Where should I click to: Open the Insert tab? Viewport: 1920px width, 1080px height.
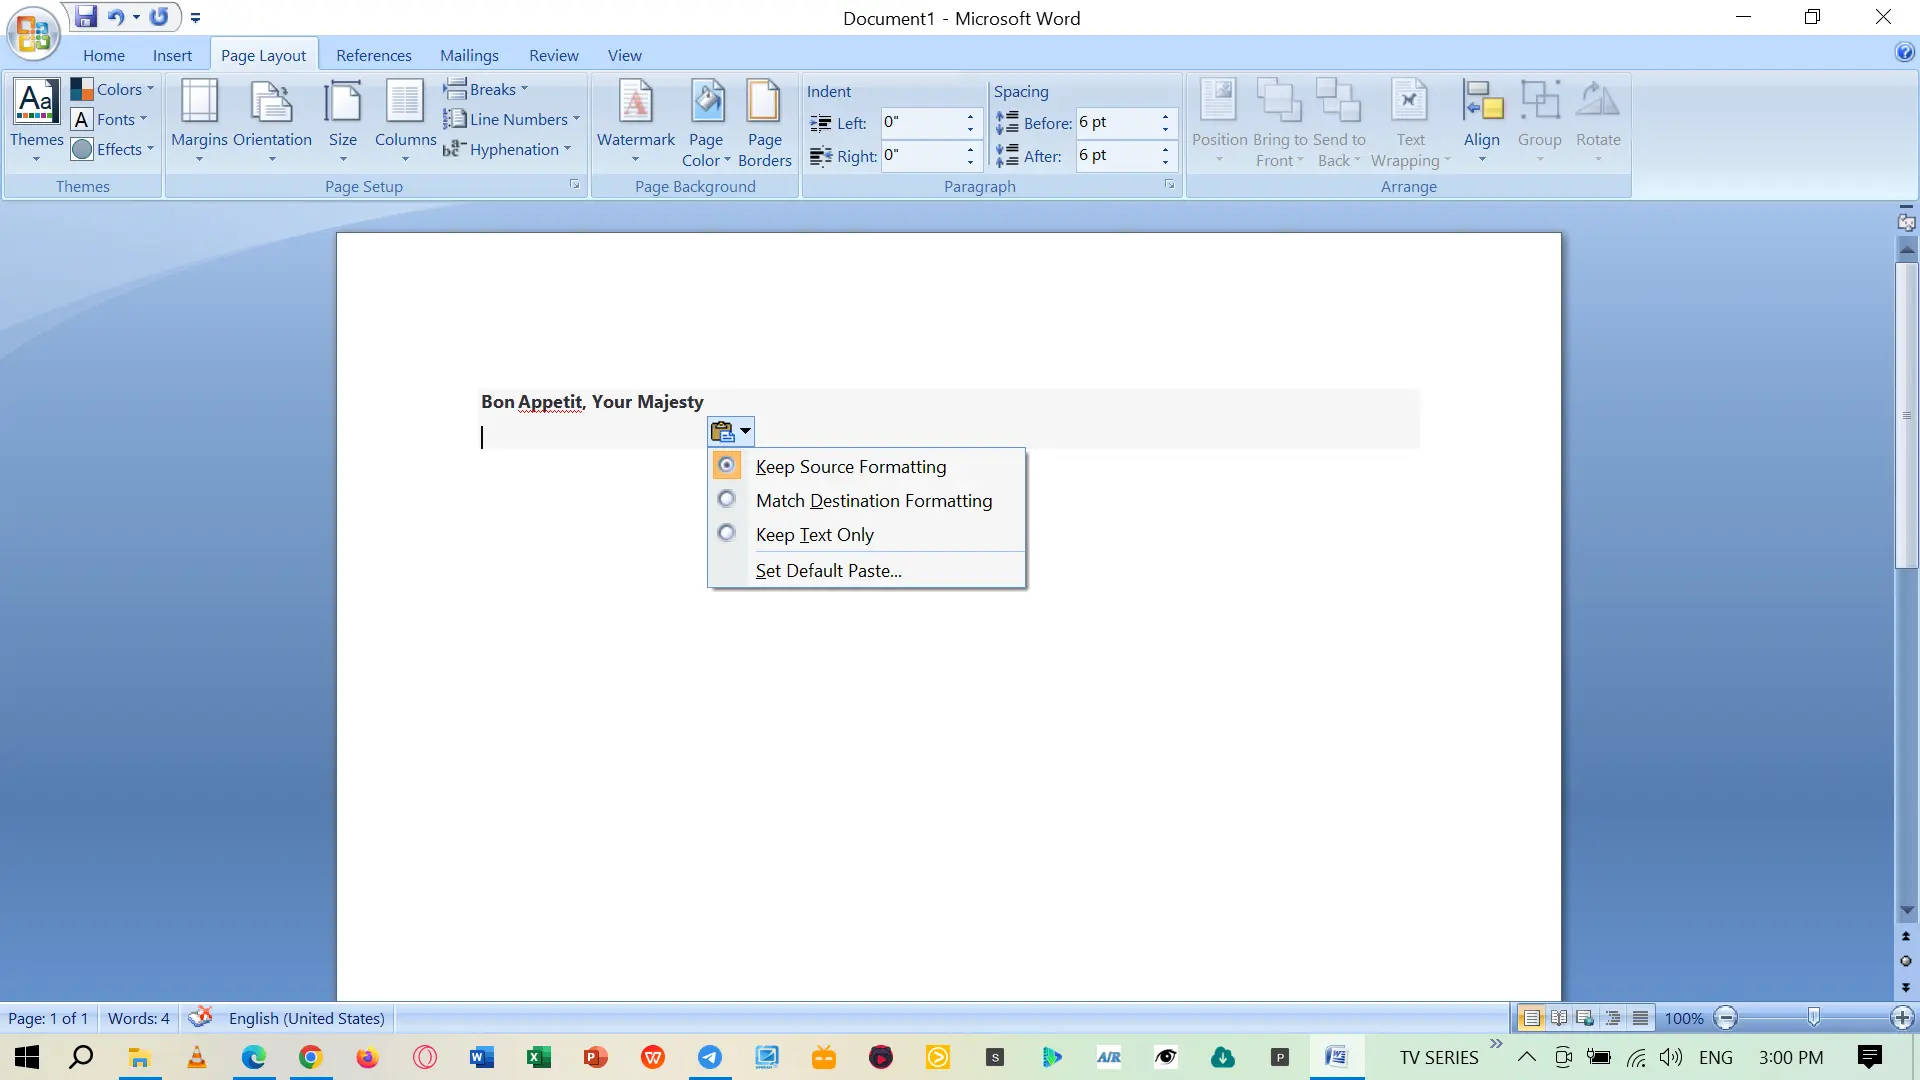coord(172,55)
